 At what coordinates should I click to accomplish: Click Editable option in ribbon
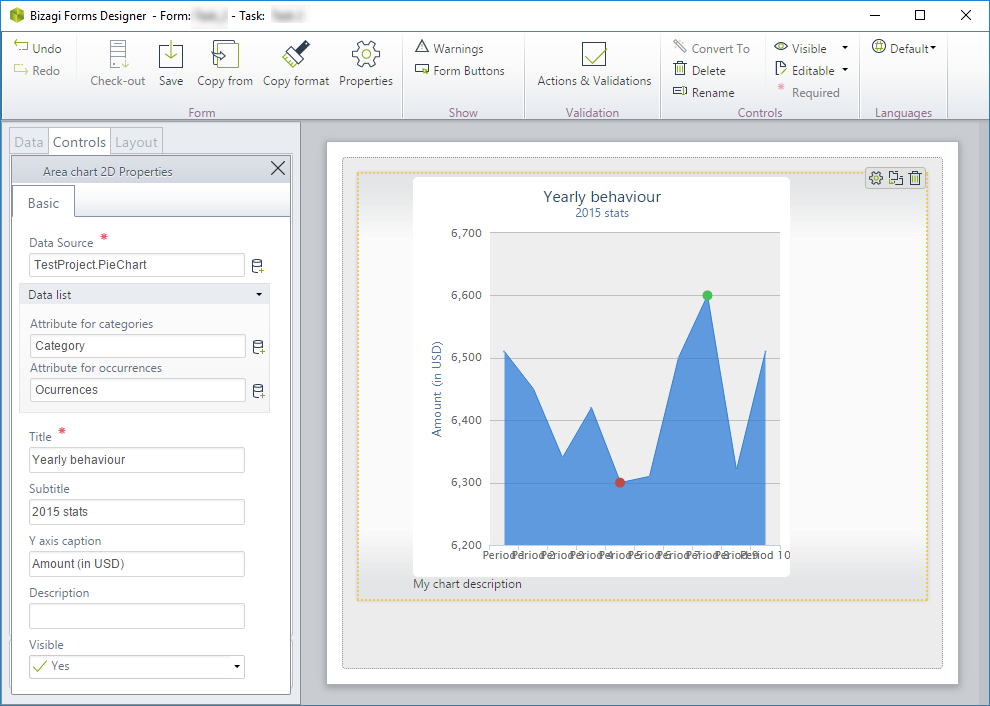(x=805, y=70)
